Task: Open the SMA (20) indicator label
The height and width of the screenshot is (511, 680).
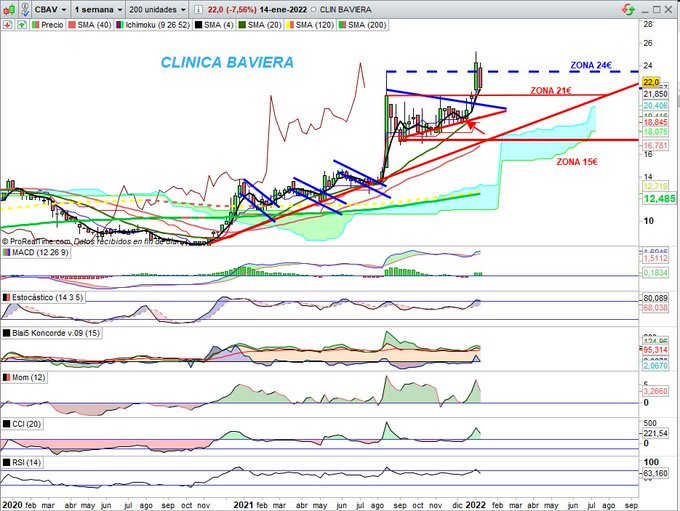Action: pos(260,25)
